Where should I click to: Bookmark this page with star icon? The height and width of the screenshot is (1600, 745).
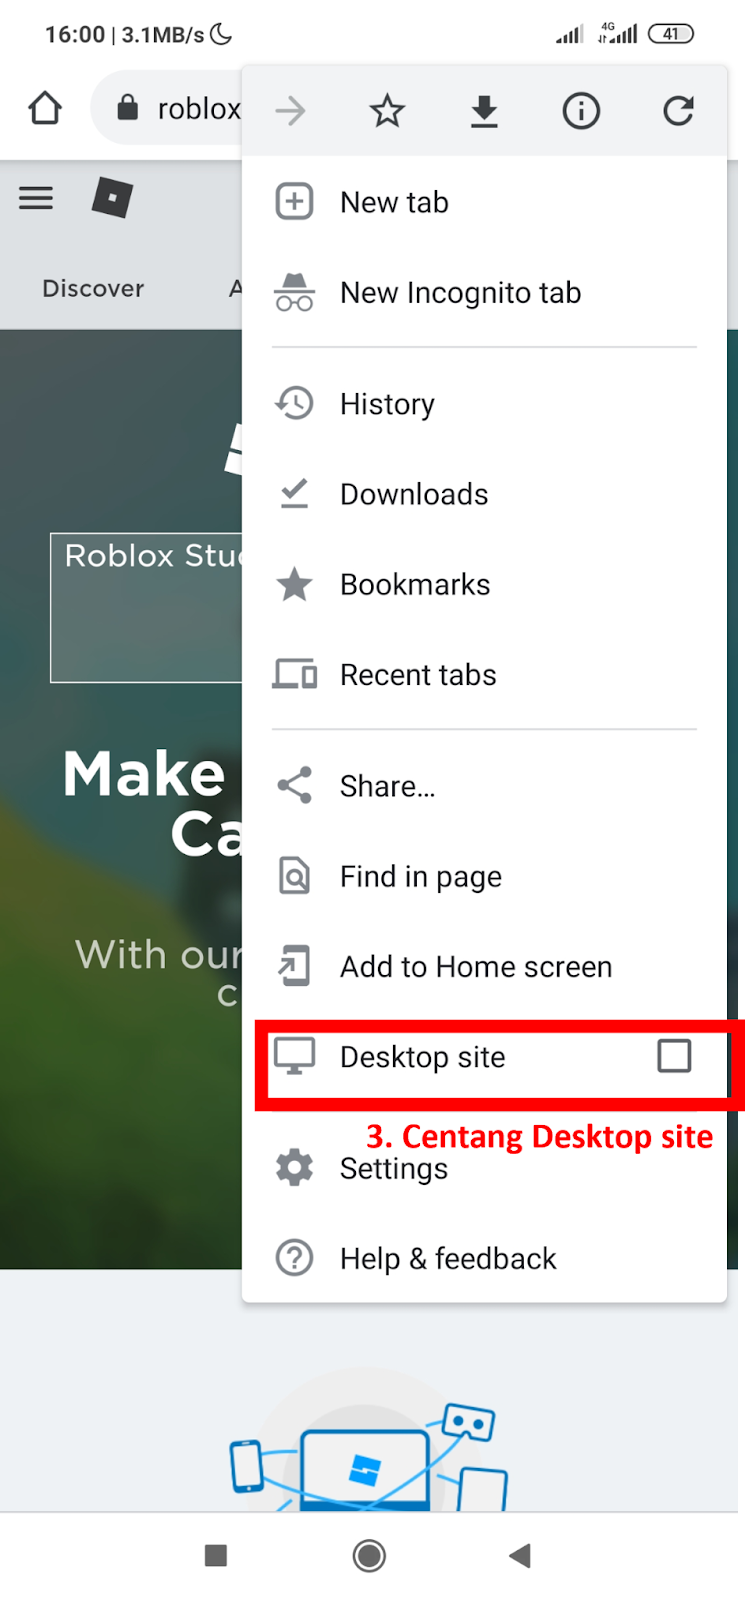point(387,111)
